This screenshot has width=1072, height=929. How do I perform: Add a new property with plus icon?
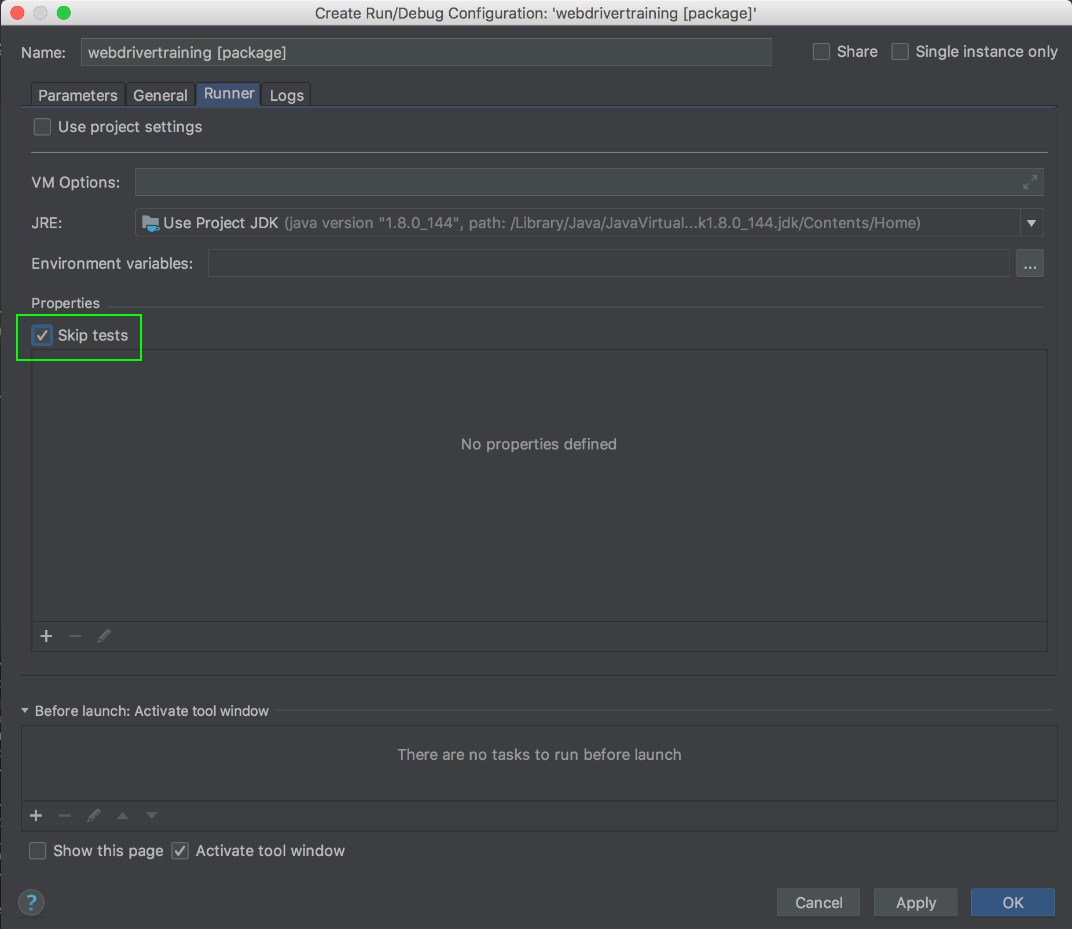46,636
